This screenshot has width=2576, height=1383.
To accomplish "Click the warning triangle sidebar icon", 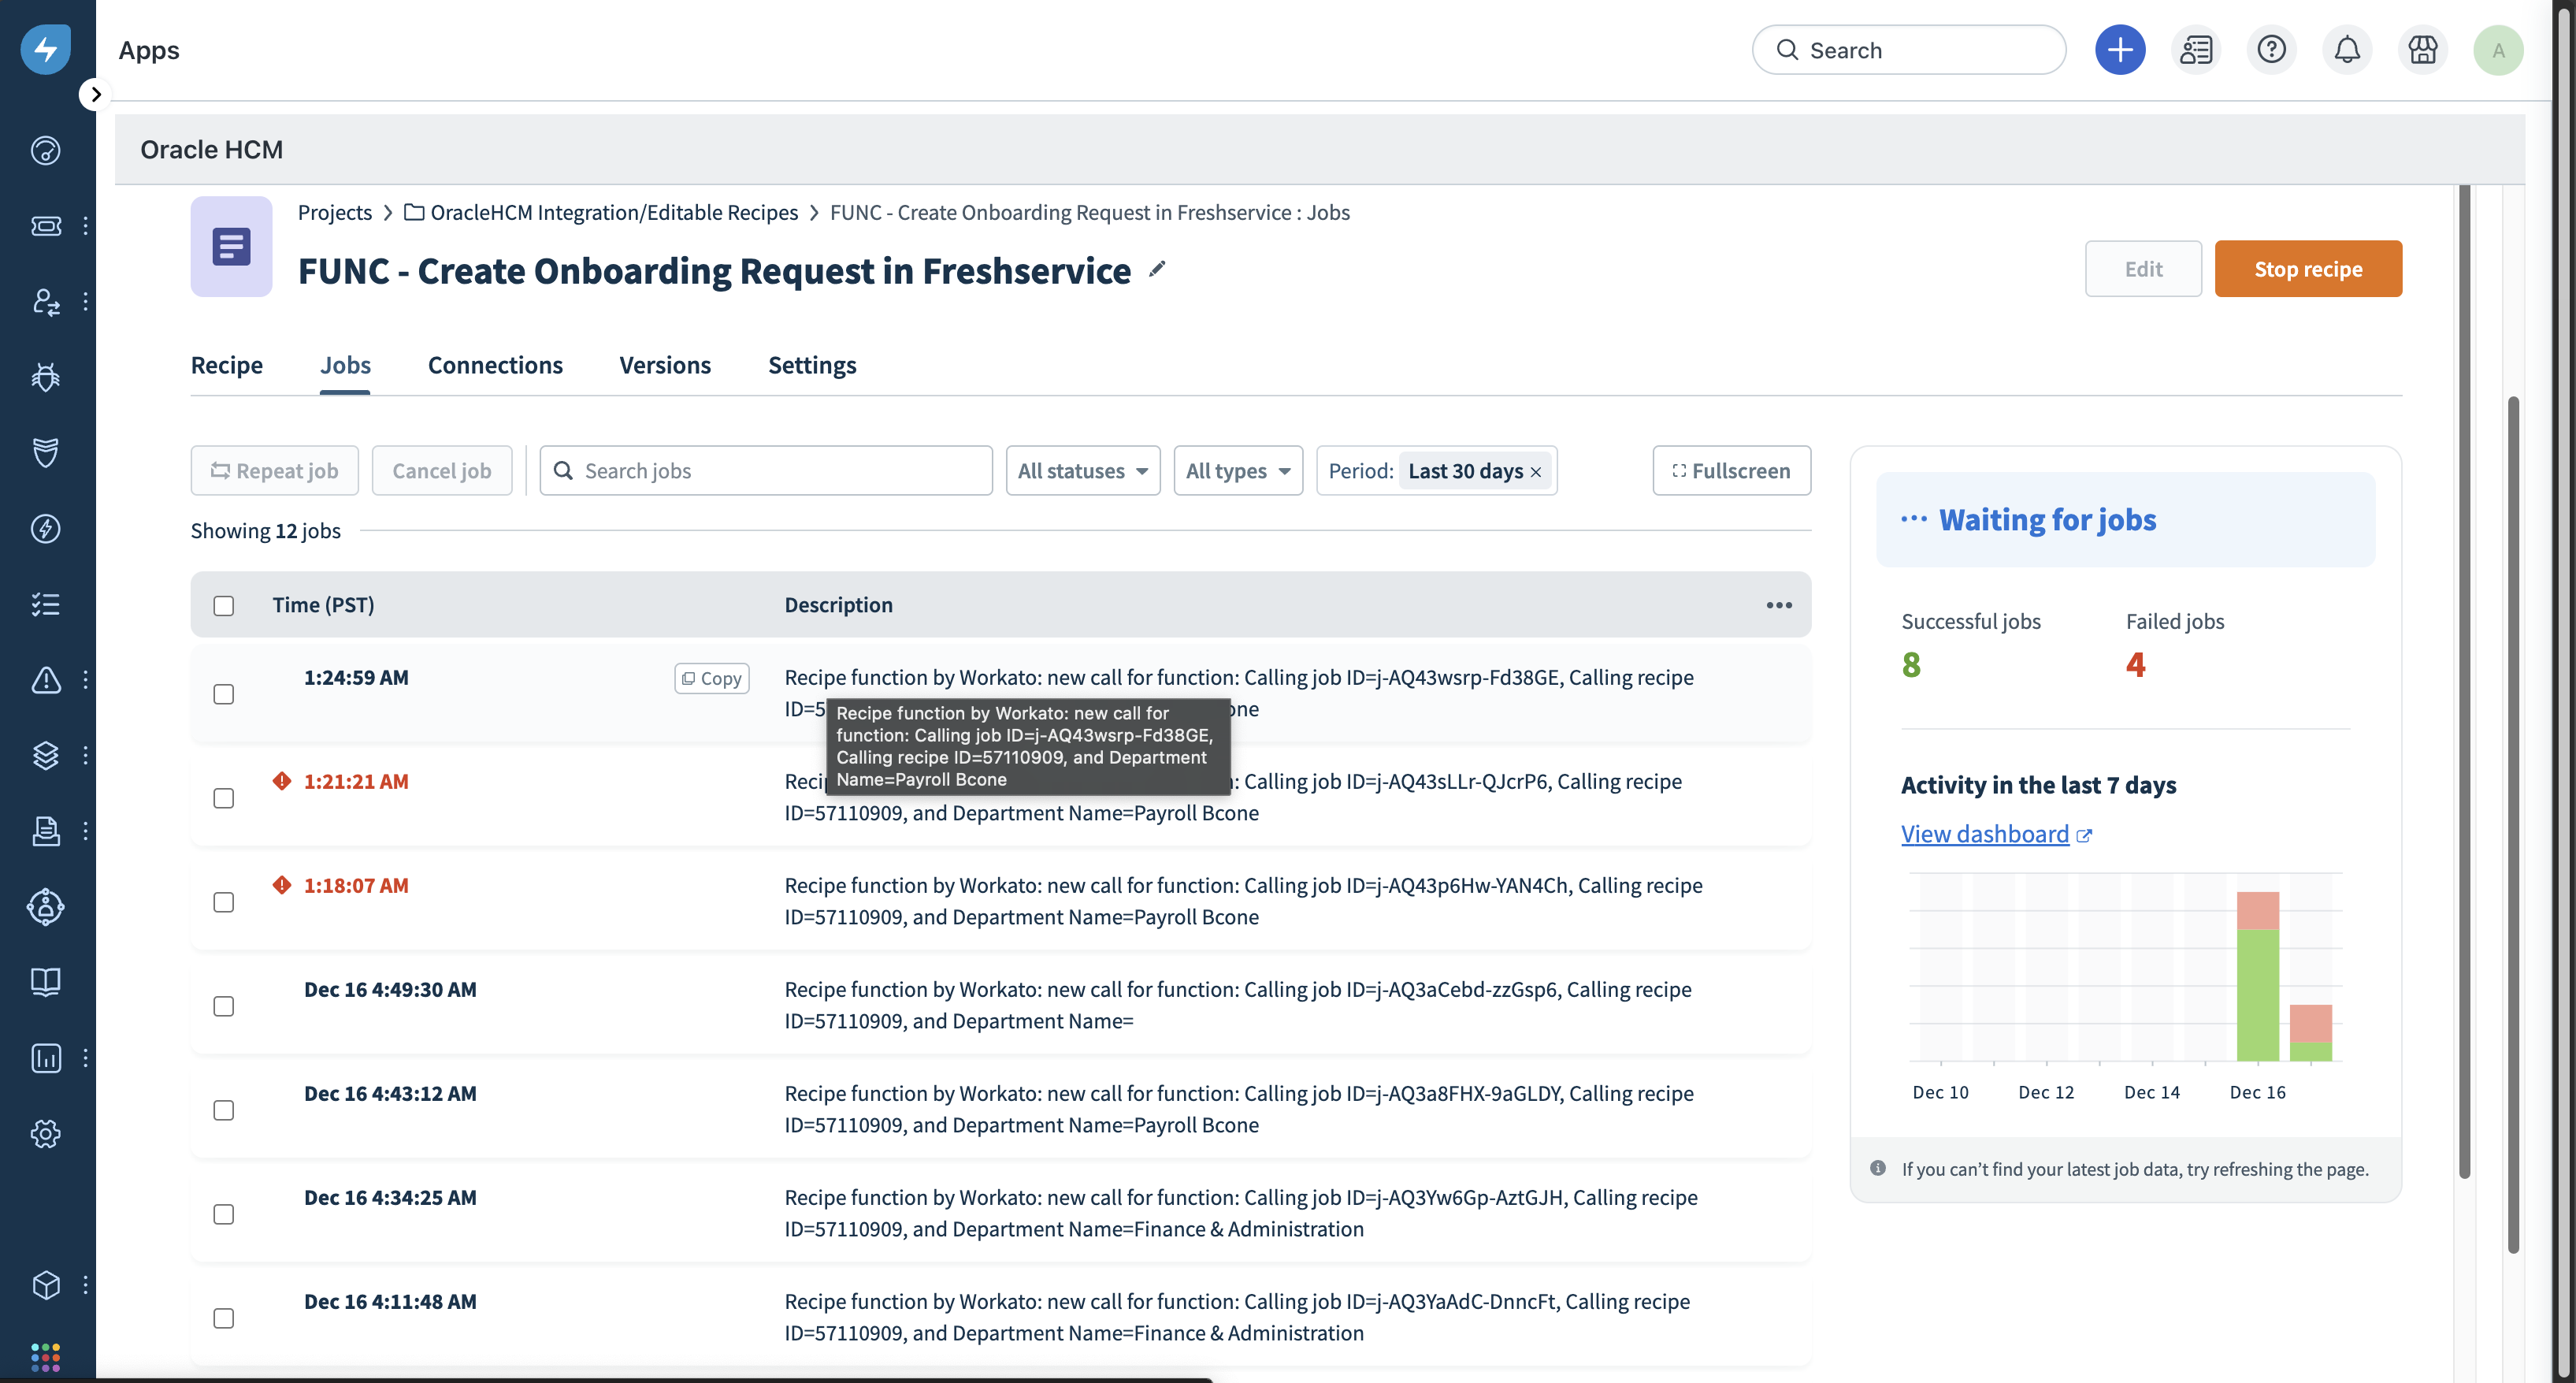I will pos(46,680).
